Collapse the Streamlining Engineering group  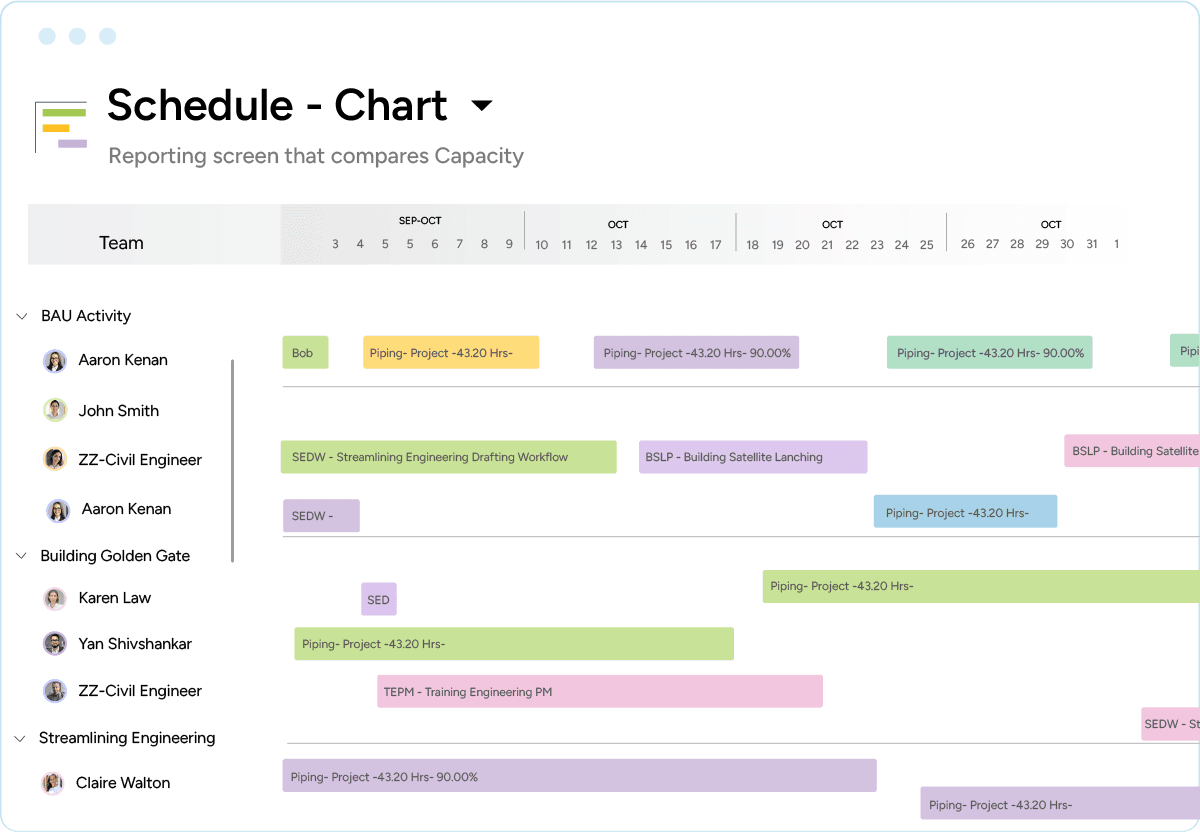coord(21,737)
